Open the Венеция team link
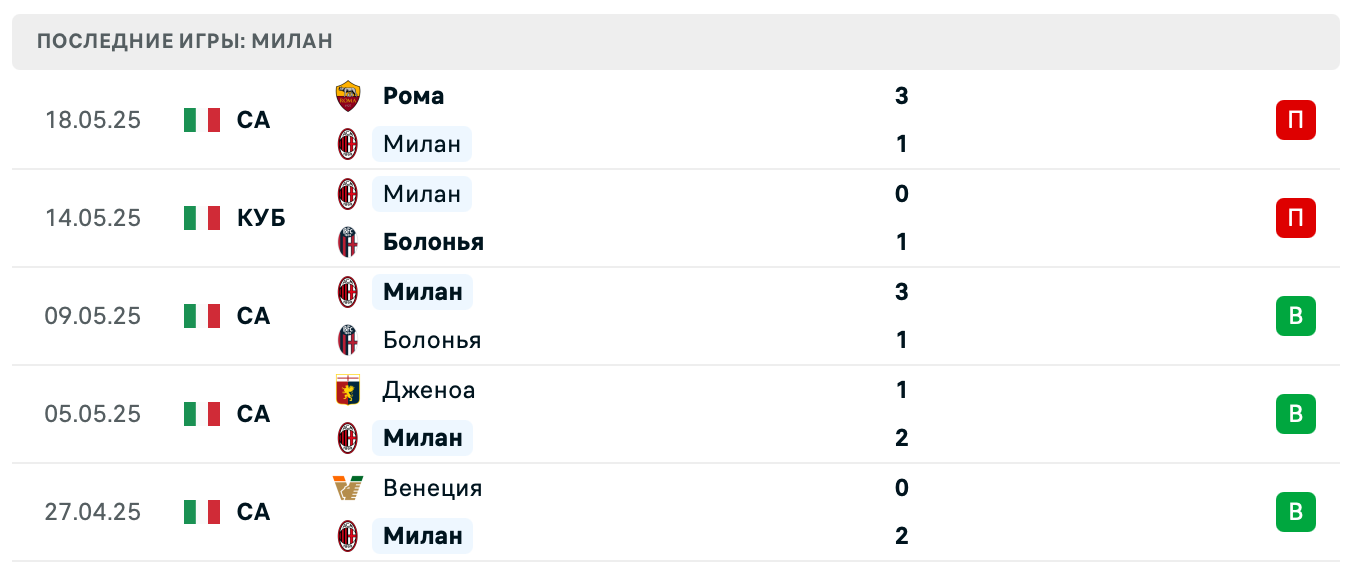This screenshot has height=576, width=1354. click(432, 488)
